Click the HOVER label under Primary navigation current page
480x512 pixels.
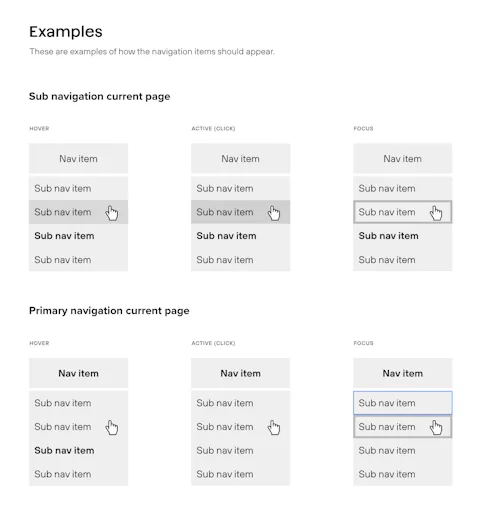tap(39, 343)
